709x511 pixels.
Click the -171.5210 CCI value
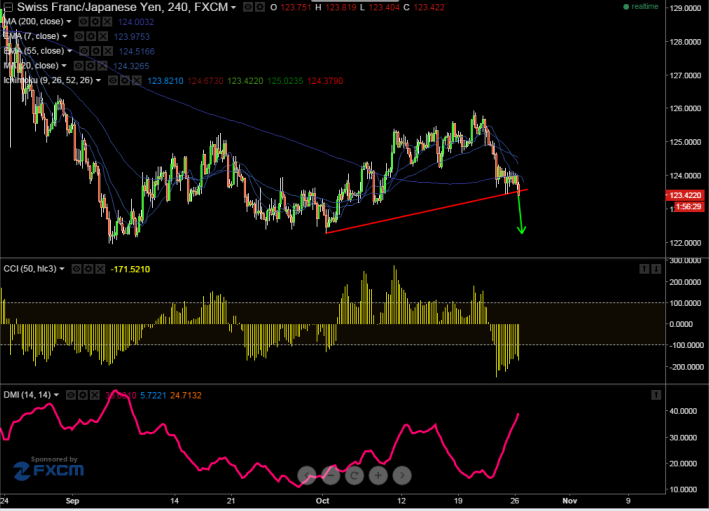[x=130, y=269]
